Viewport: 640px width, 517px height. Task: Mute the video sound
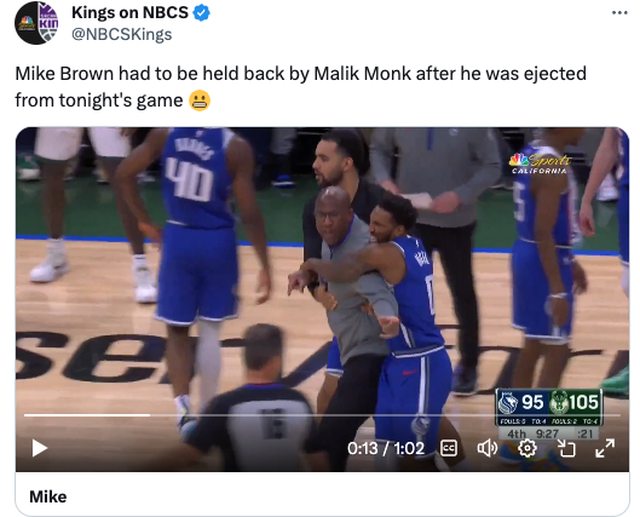[487, 449]
